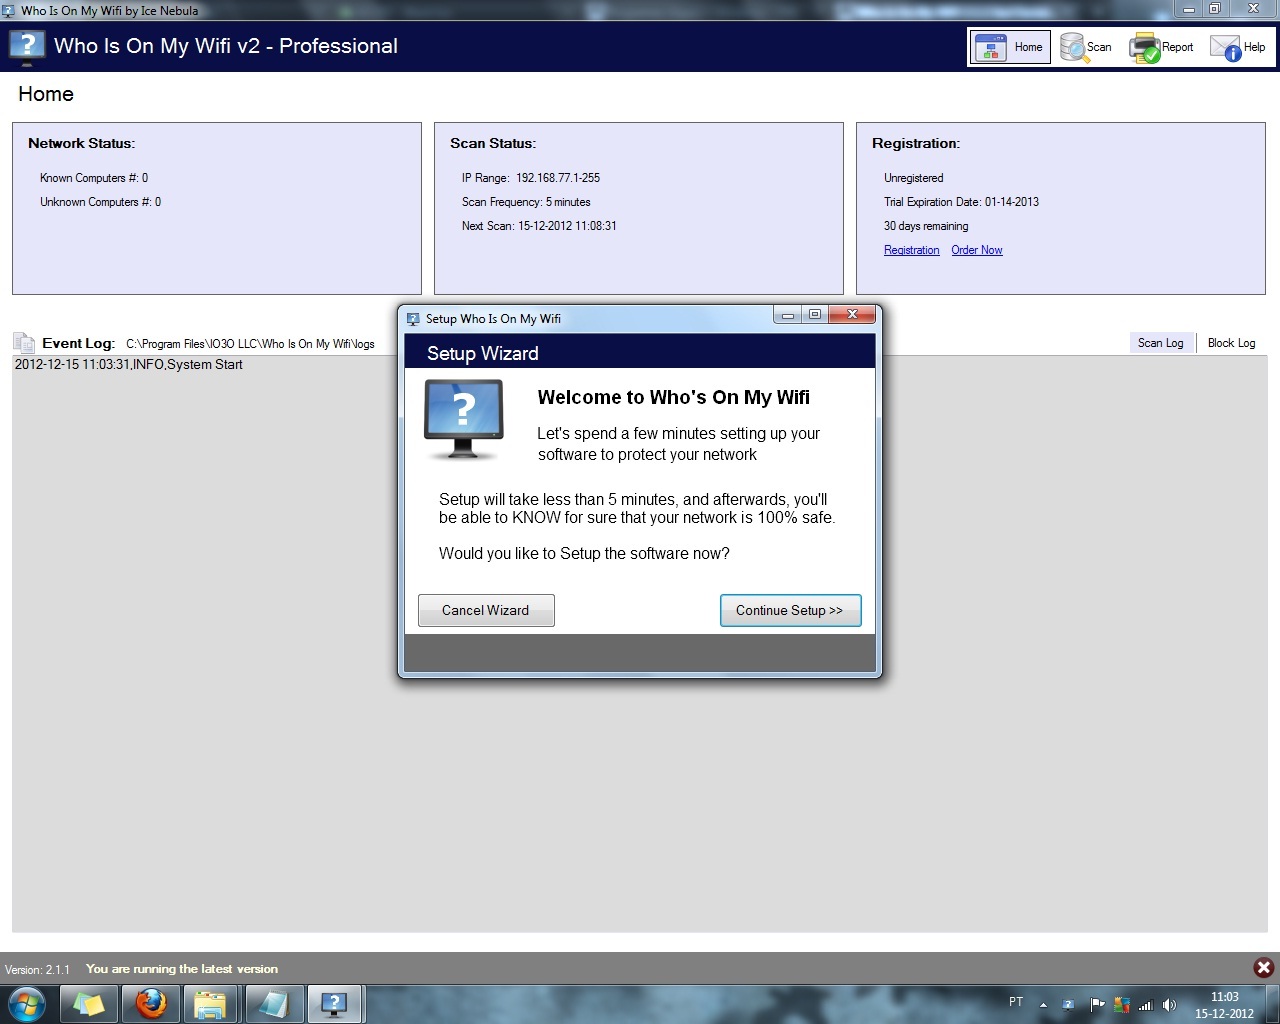Select the System Start event log entry
This screenshot has height=1024, width=1280.
pyautogui.click(x=129, y=365)
